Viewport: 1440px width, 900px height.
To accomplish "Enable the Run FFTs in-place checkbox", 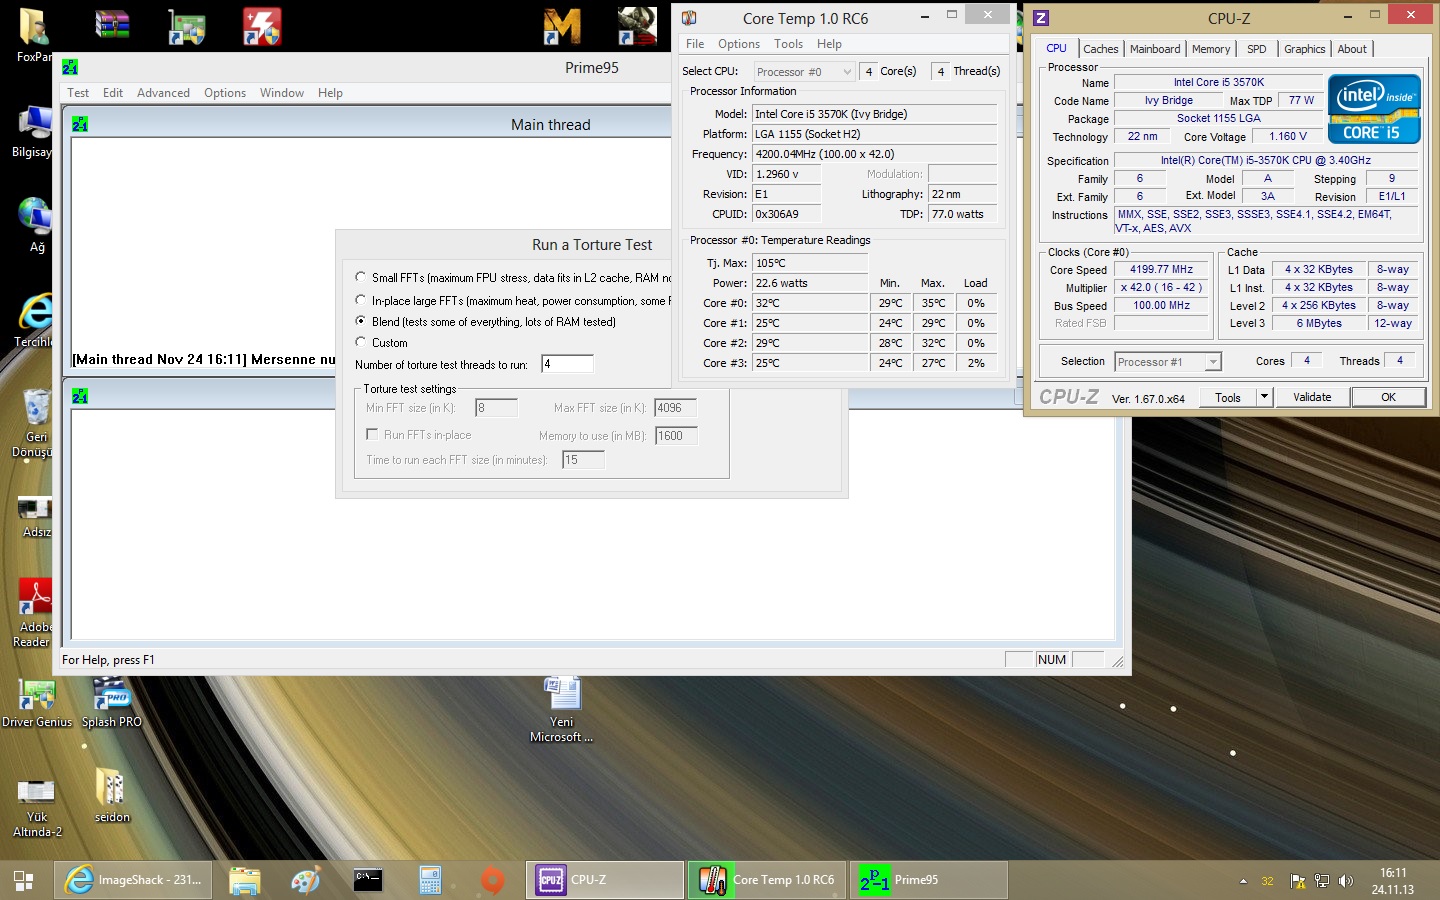I will pyautogui.click(x=372, y=434).
